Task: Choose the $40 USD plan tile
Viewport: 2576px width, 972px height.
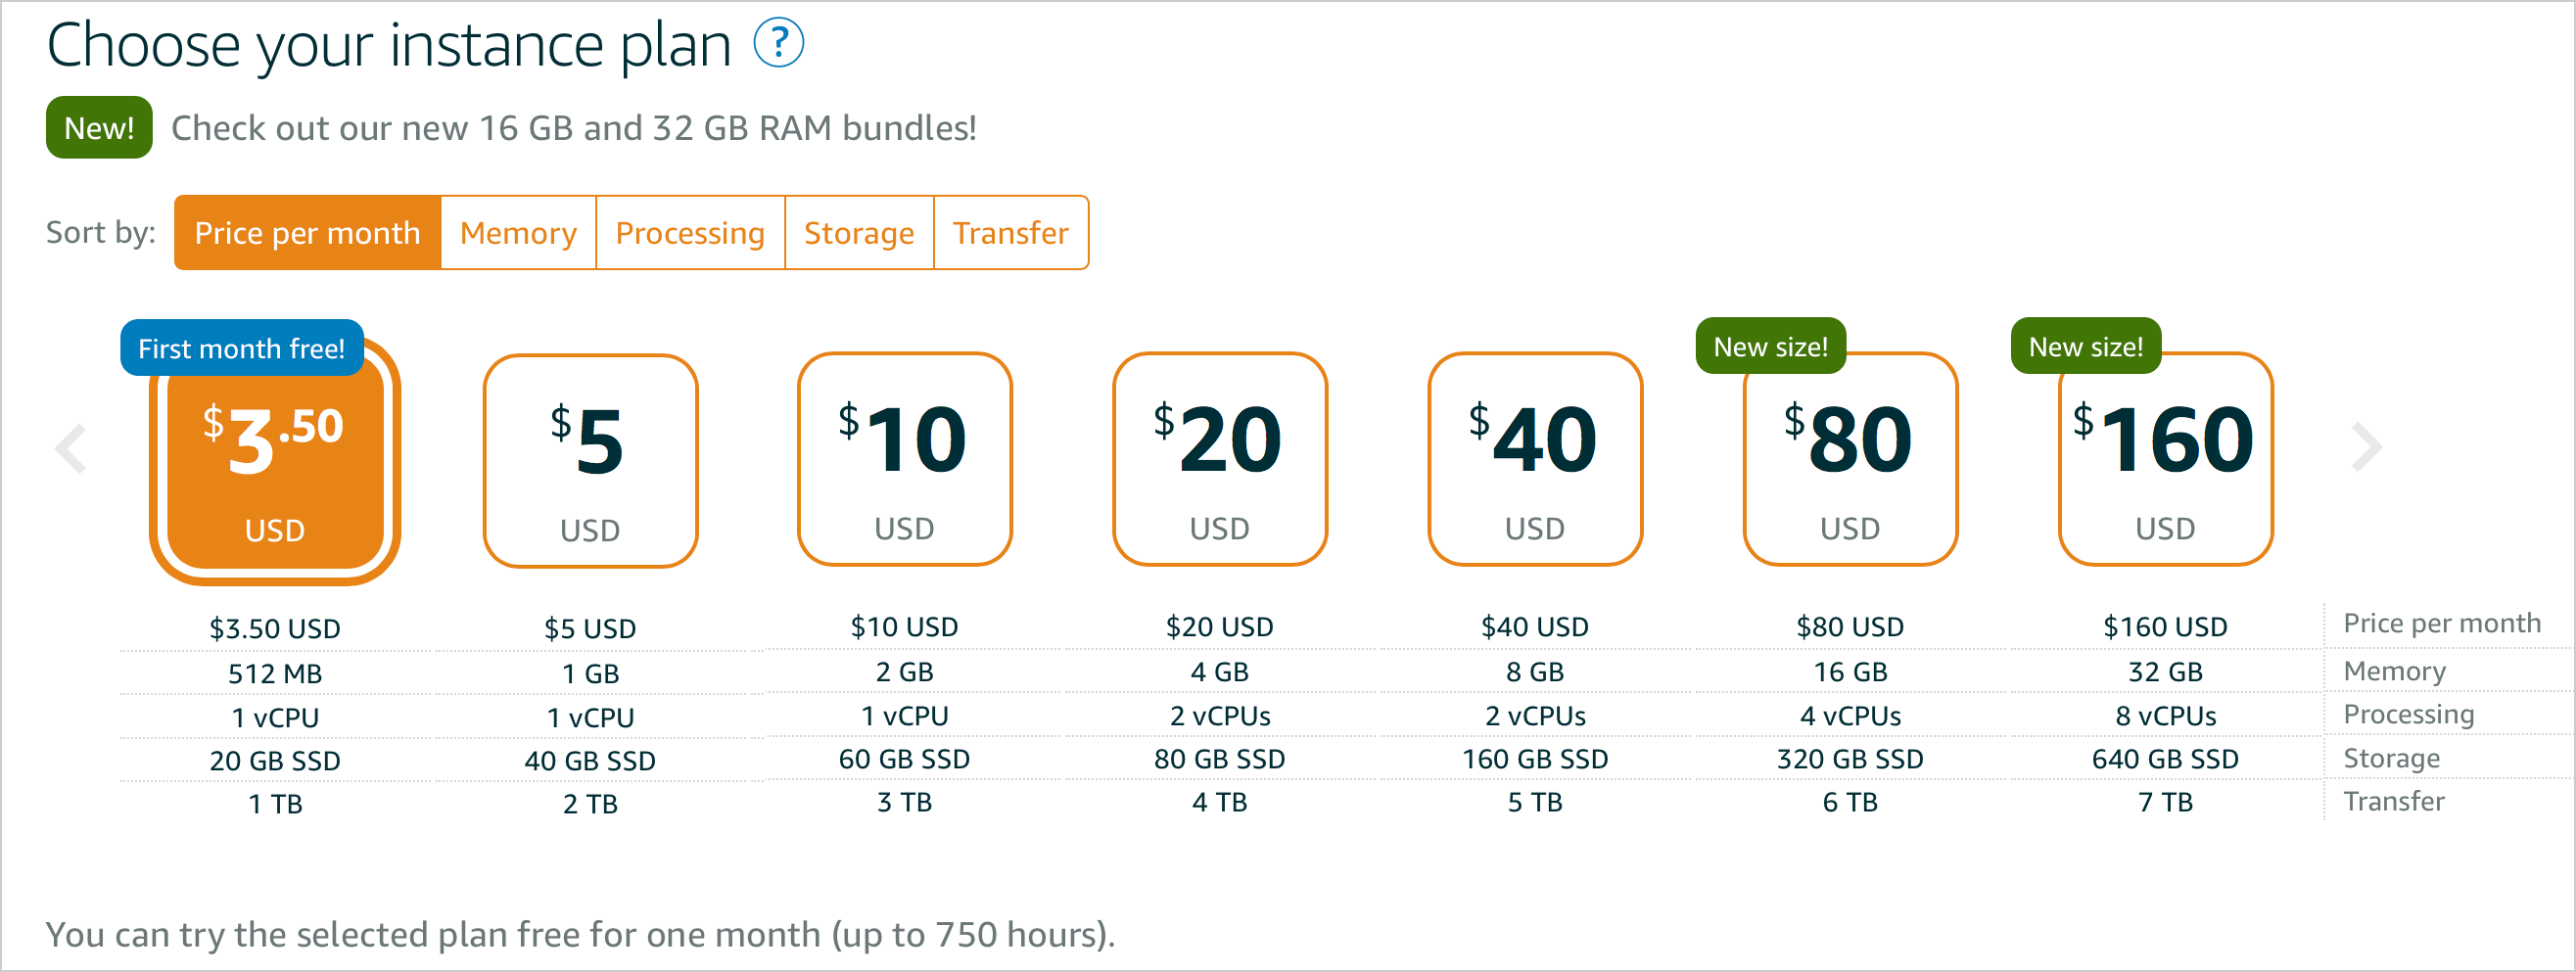Action: pos(1535,459)
